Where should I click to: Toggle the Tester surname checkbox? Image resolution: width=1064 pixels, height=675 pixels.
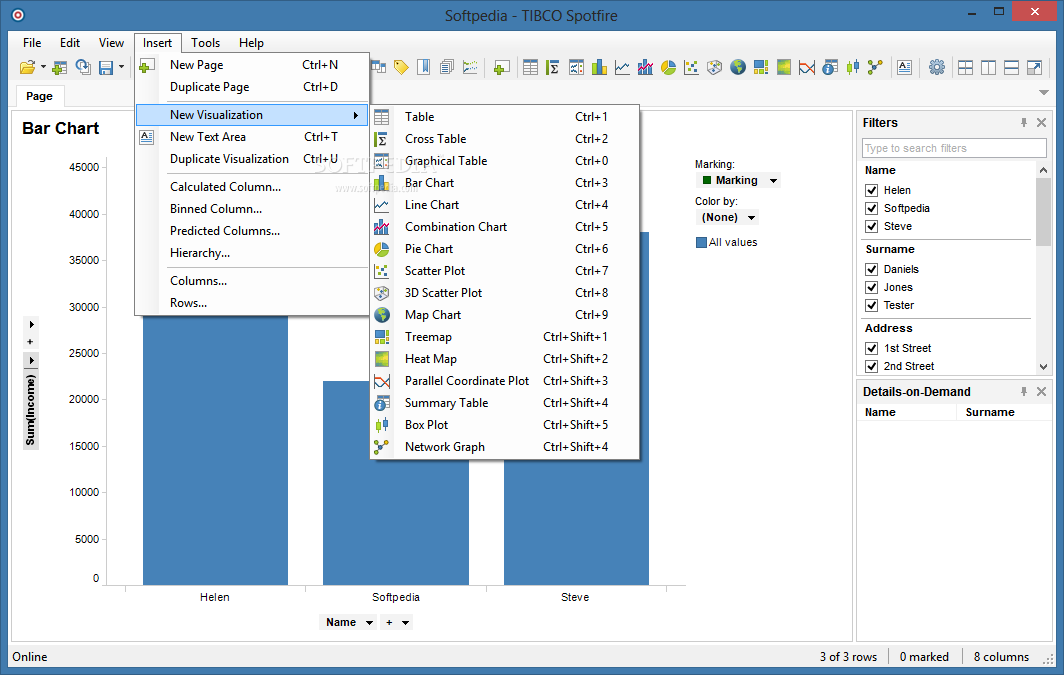(871, 305)
